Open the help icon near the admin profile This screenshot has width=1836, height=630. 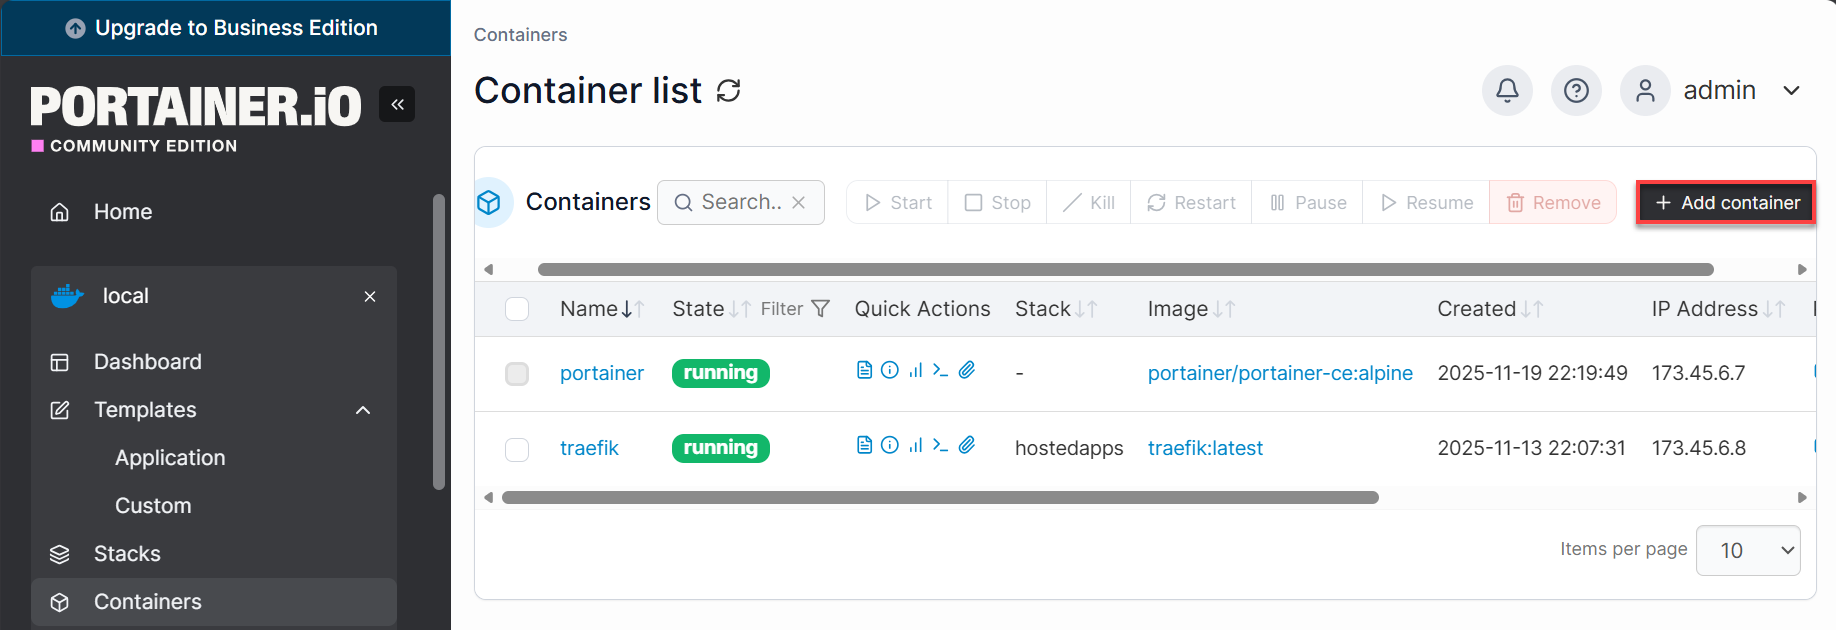click(x=1576, y=90)
